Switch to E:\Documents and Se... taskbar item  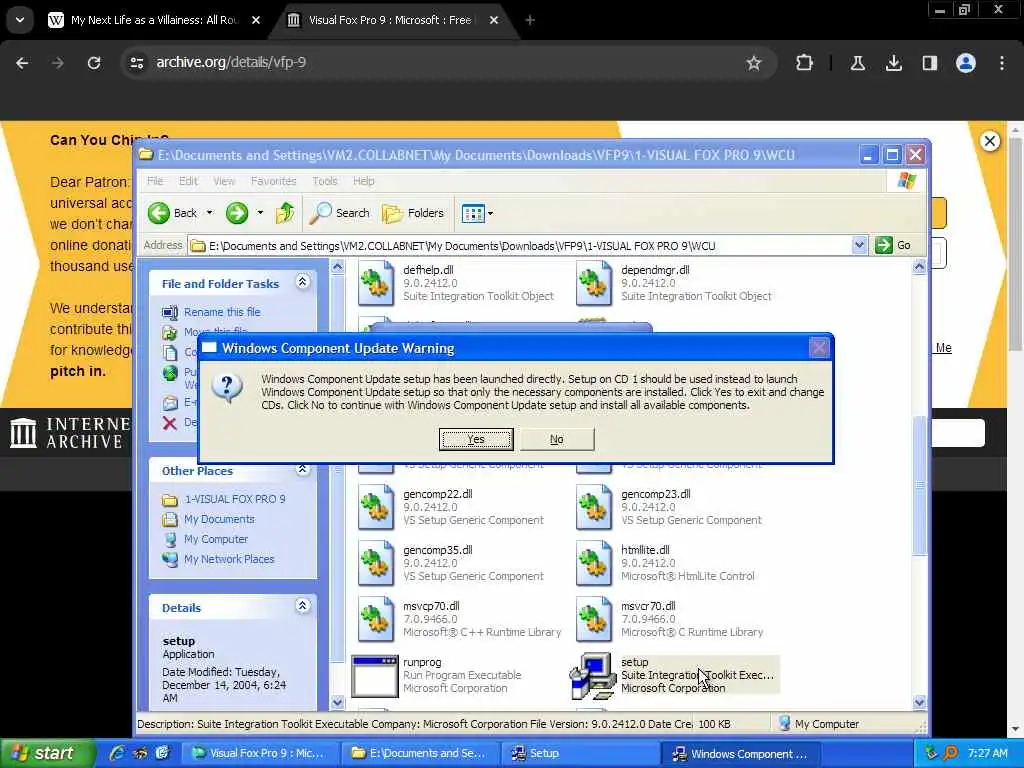pos(421,754)
